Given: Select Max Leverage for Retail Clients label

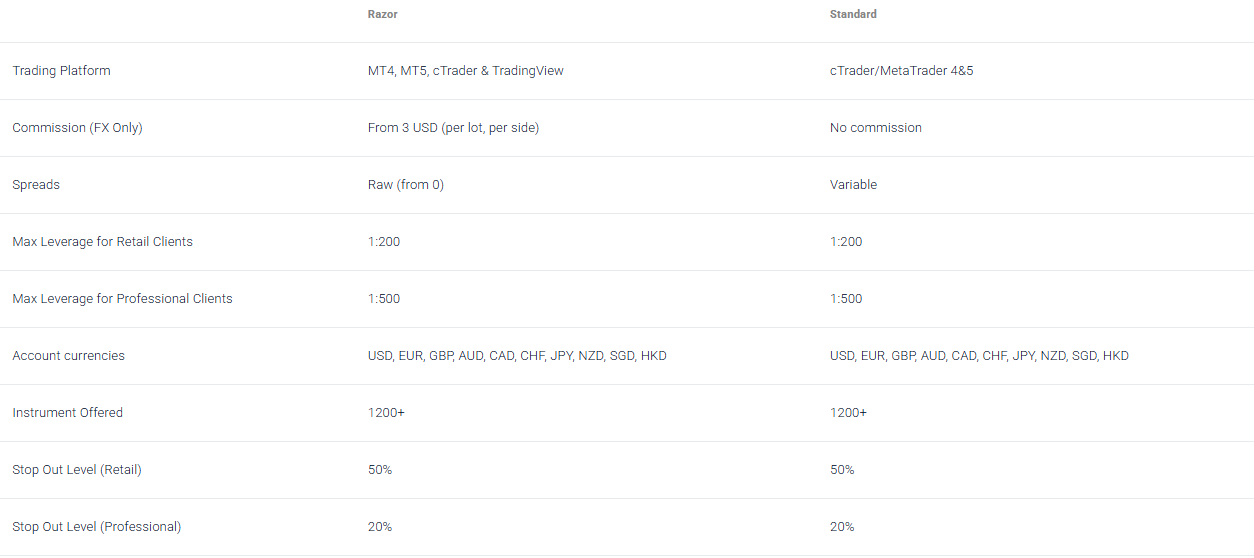Looking at the screenshot, I should coord(102,242).
